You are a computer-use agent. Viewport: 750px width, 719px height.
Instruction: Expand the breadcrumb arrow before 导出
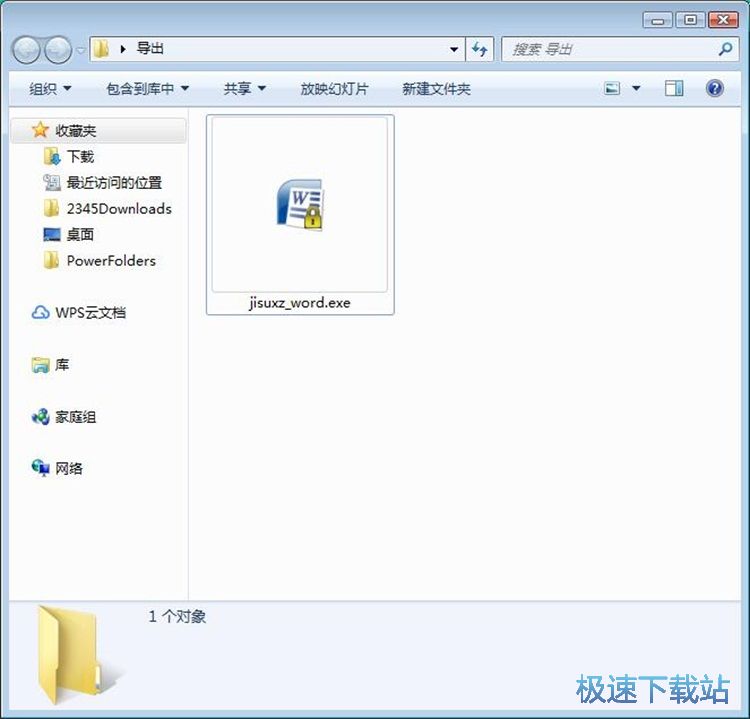coord(123,49)
